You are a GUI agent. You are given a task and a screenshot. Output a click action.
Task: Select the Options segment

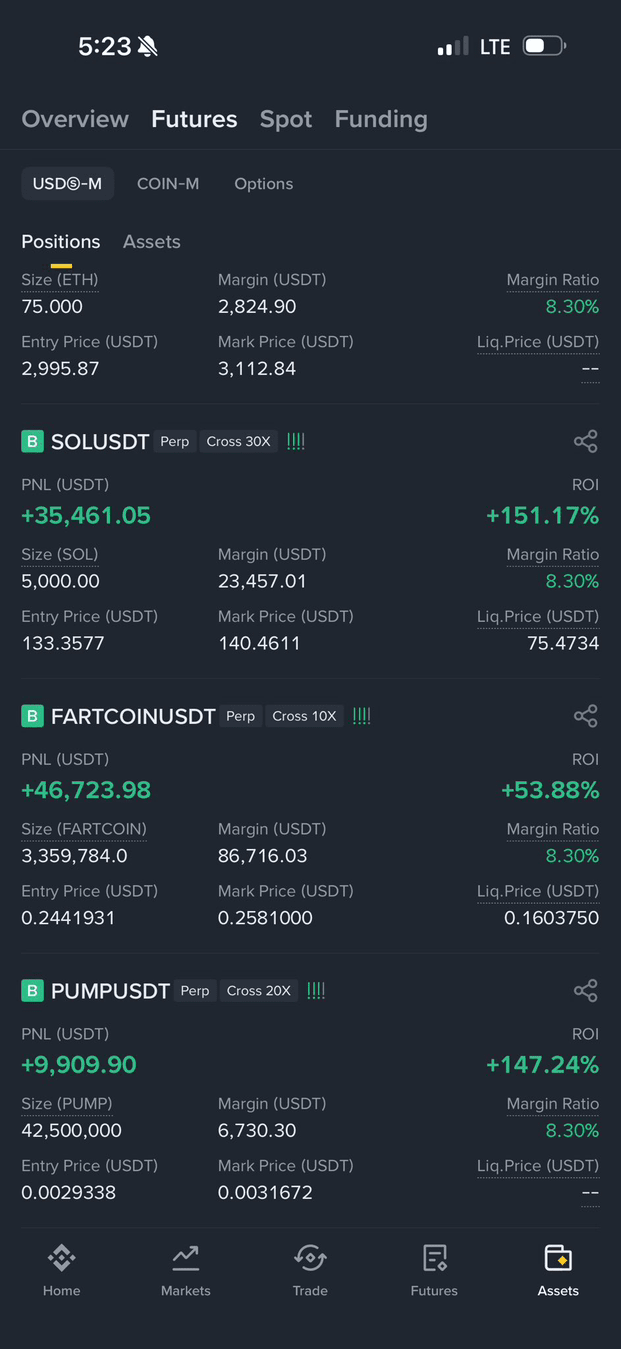[x=264, y=184]
